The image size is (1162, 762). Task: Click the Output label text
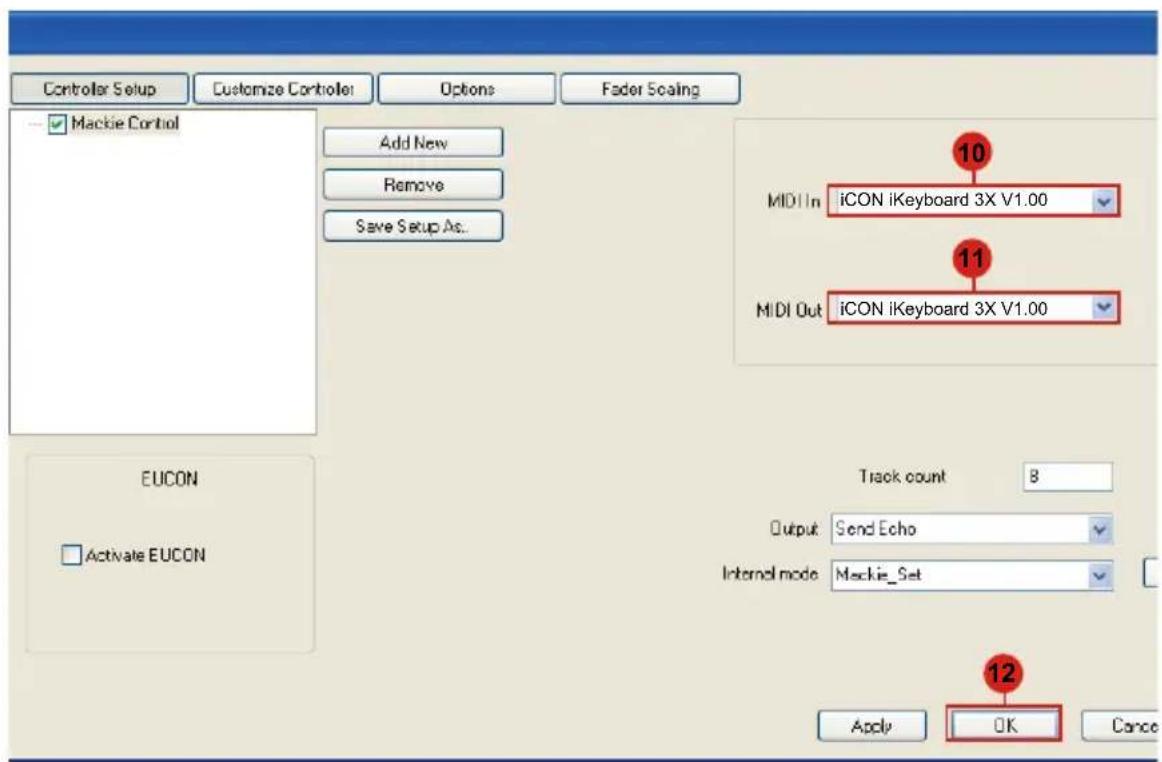click(794, 529)
